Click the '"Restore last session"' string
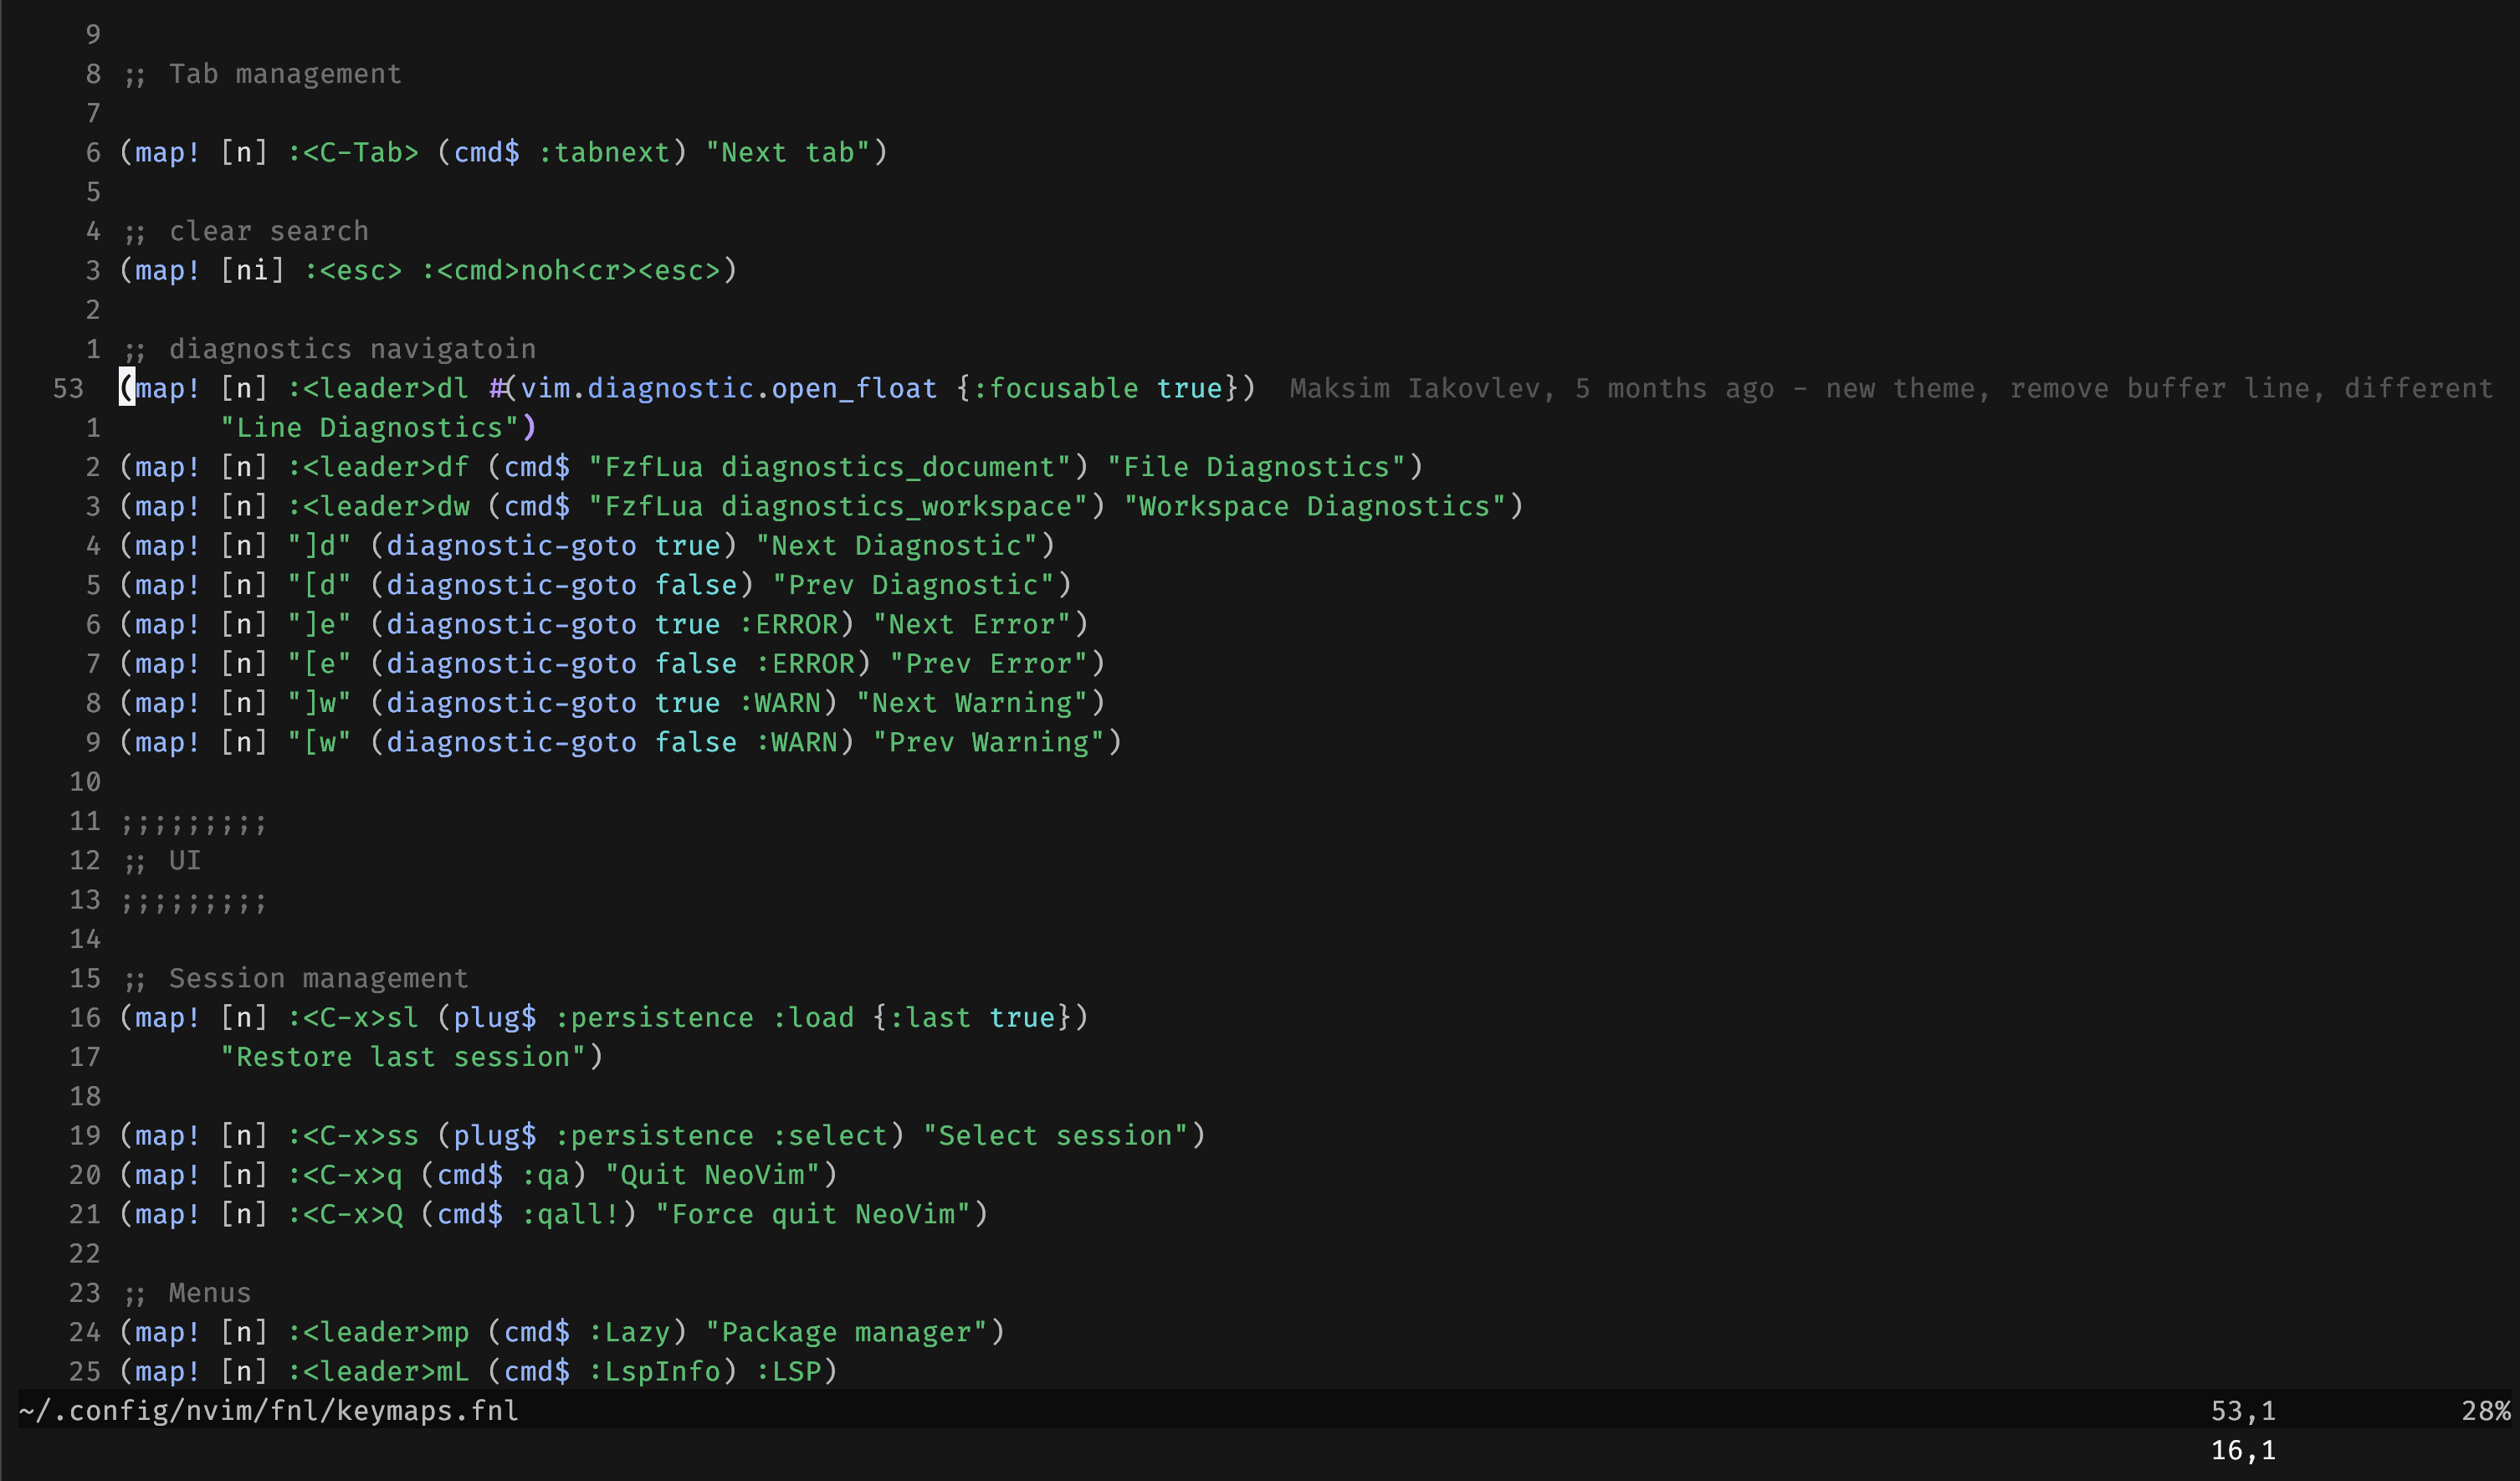Viewport: 2520px width, 1481px height. coord(404,1057)
